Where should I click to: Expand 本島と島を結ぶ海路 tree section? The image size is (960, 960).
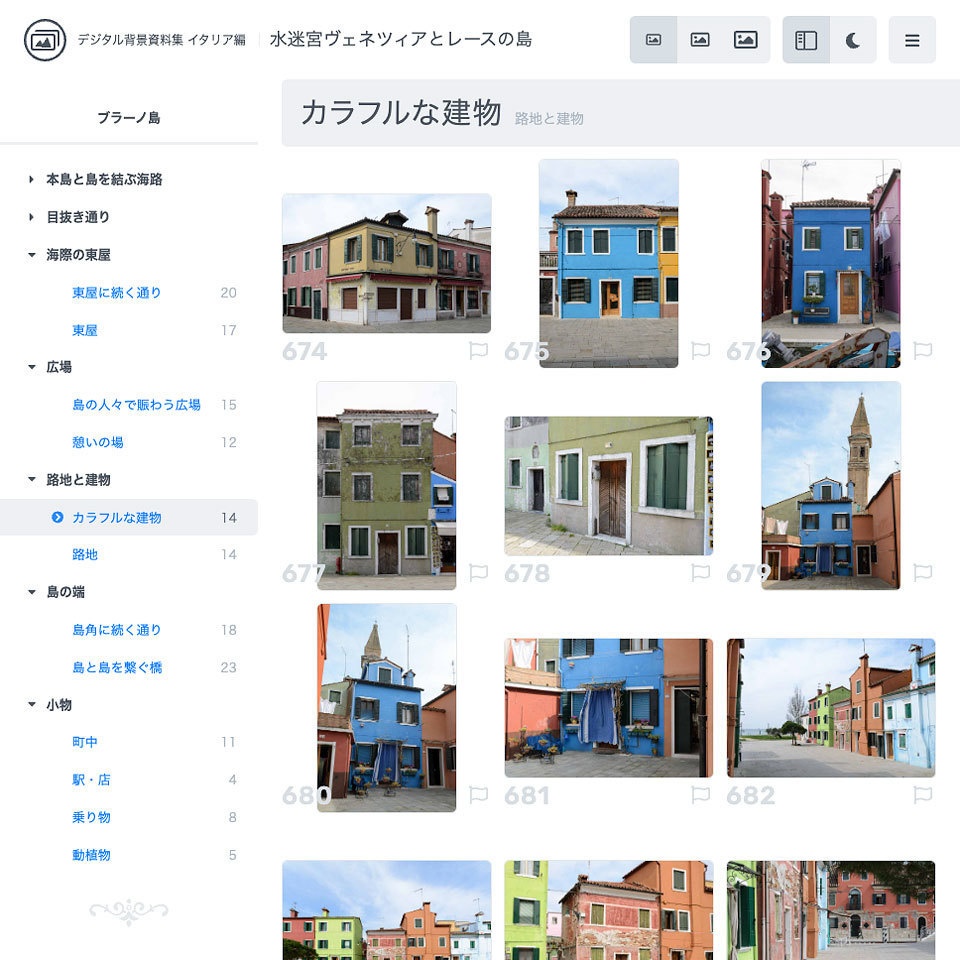[31, 179]
